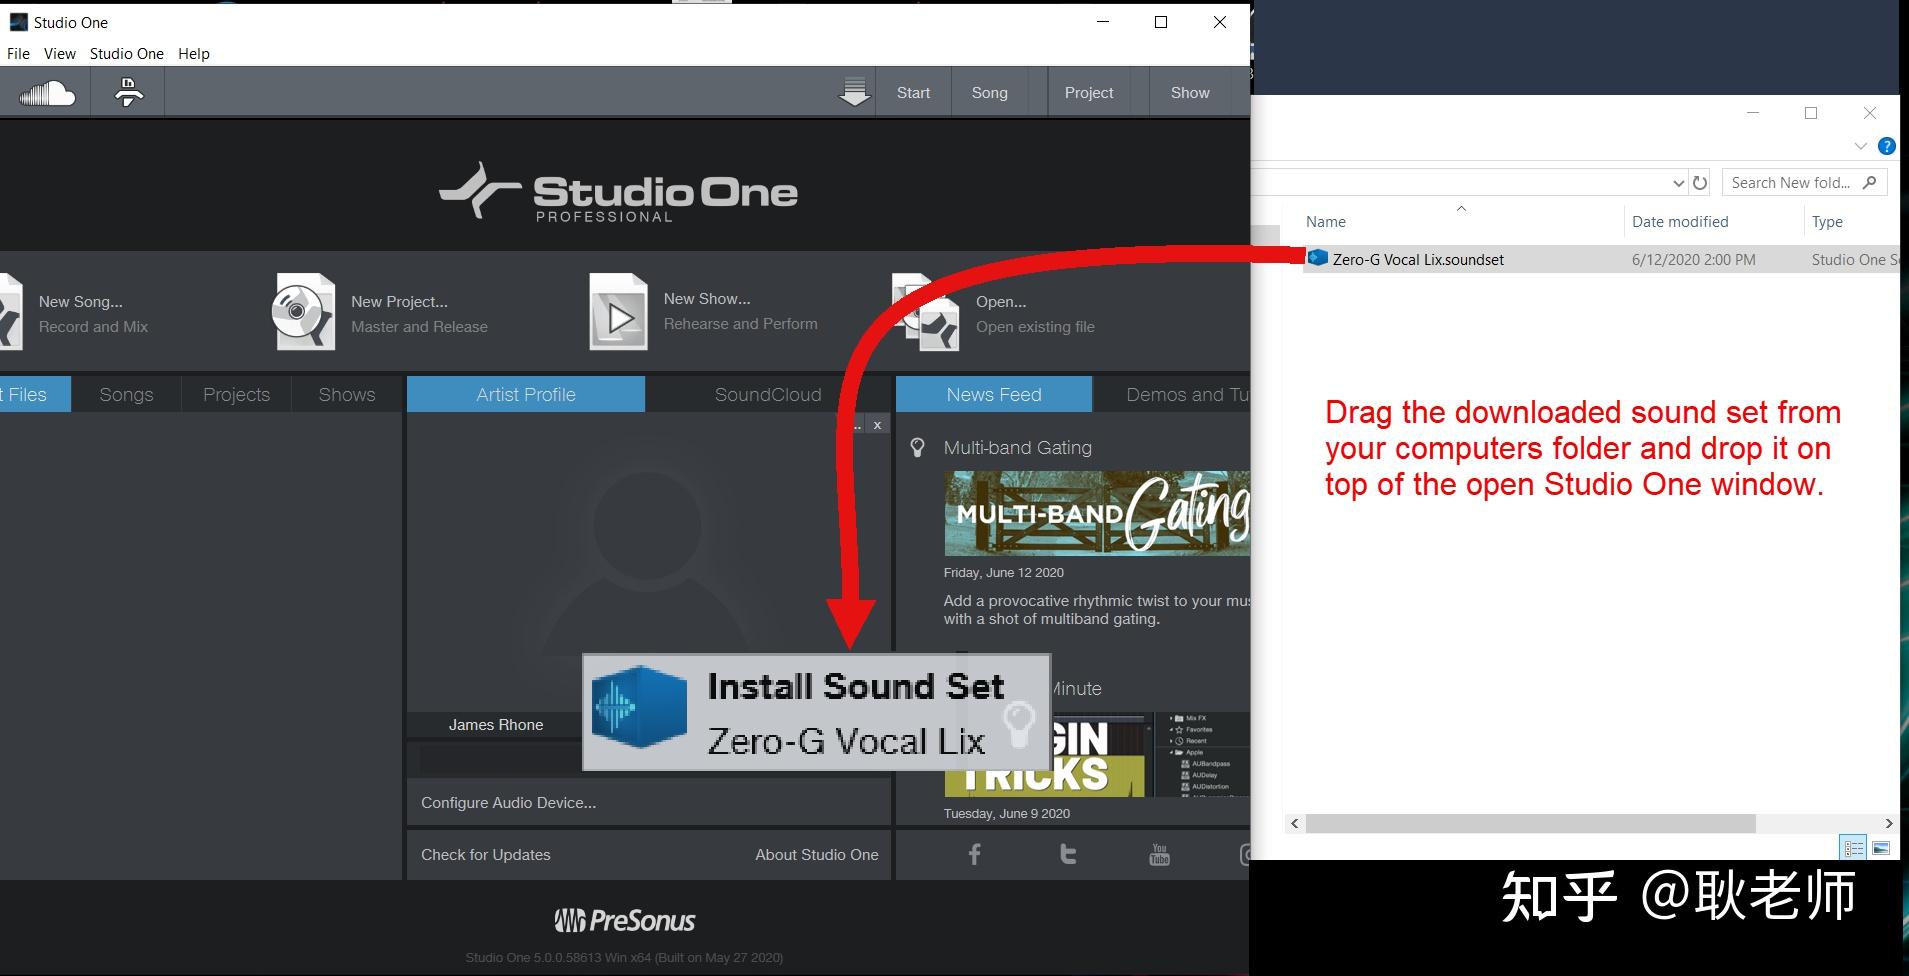
Task: Click the Explorer scrollbar left arrow
Action: (x=1295, y=823)
